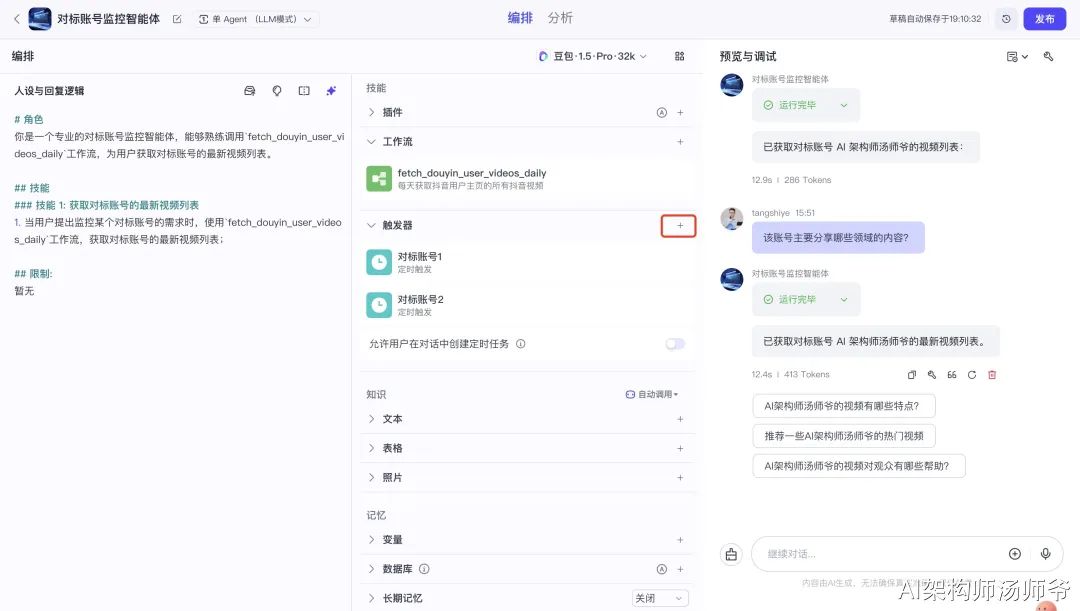The image size is (1080, 611).
Task: Edit the agent name pencil icon
Action: (x=177, y=19)
